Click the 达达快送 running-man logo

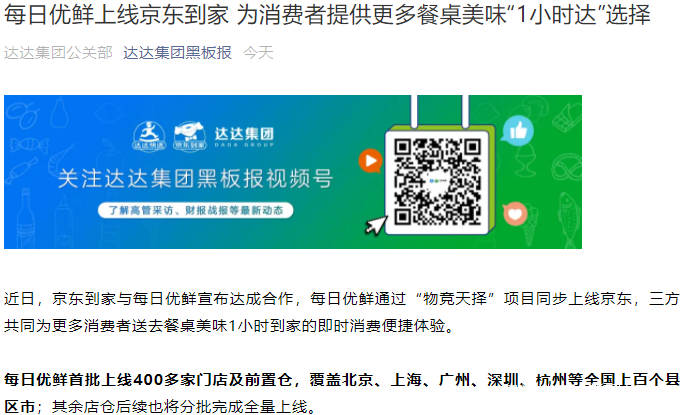click(149, 136)
